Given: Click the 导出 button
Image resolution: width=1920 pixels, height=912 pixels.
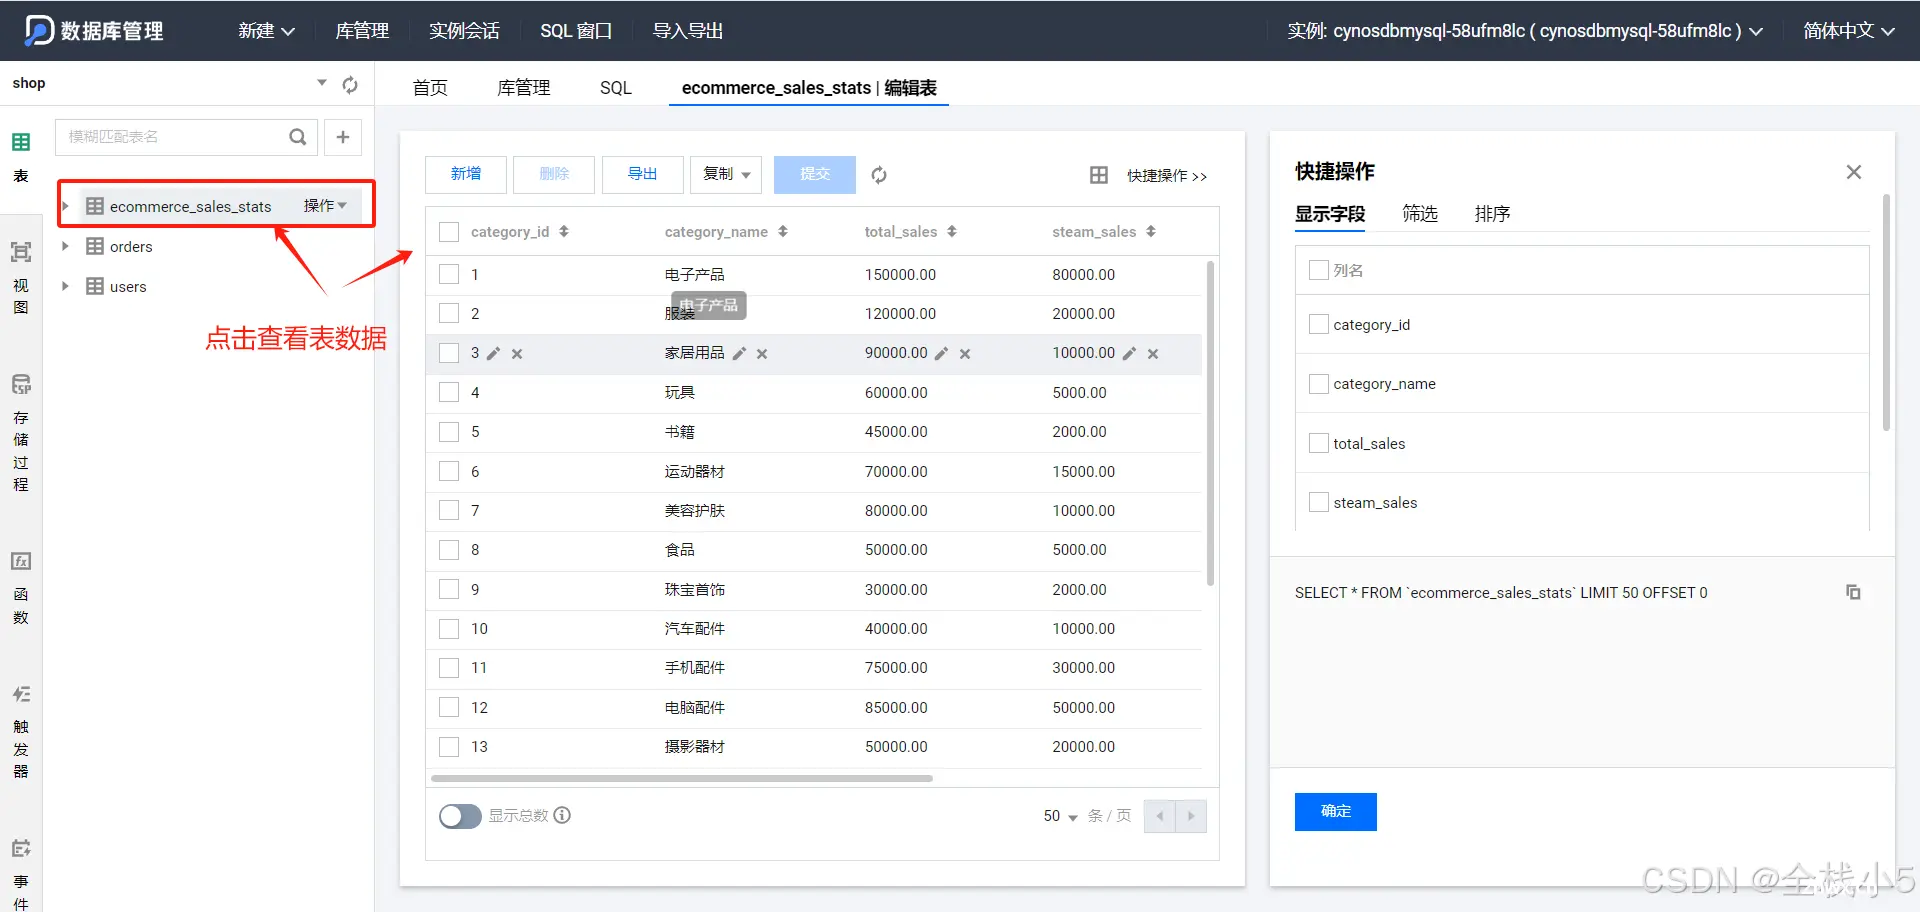Looking at the screenshot, I should tap(643, 174).
